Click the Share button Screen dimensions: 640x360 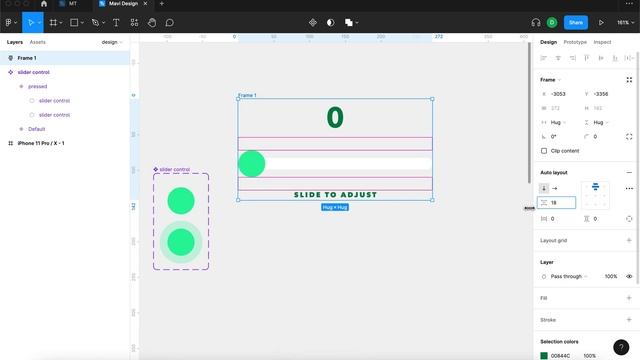(576, 23)
